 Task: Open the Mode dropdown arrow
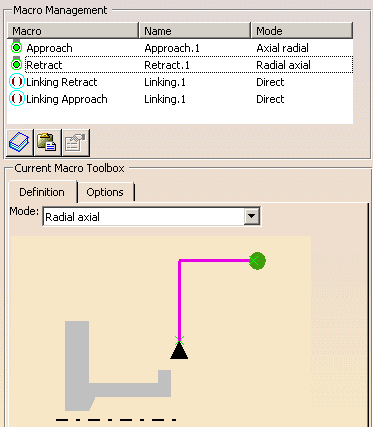point(251,217)
